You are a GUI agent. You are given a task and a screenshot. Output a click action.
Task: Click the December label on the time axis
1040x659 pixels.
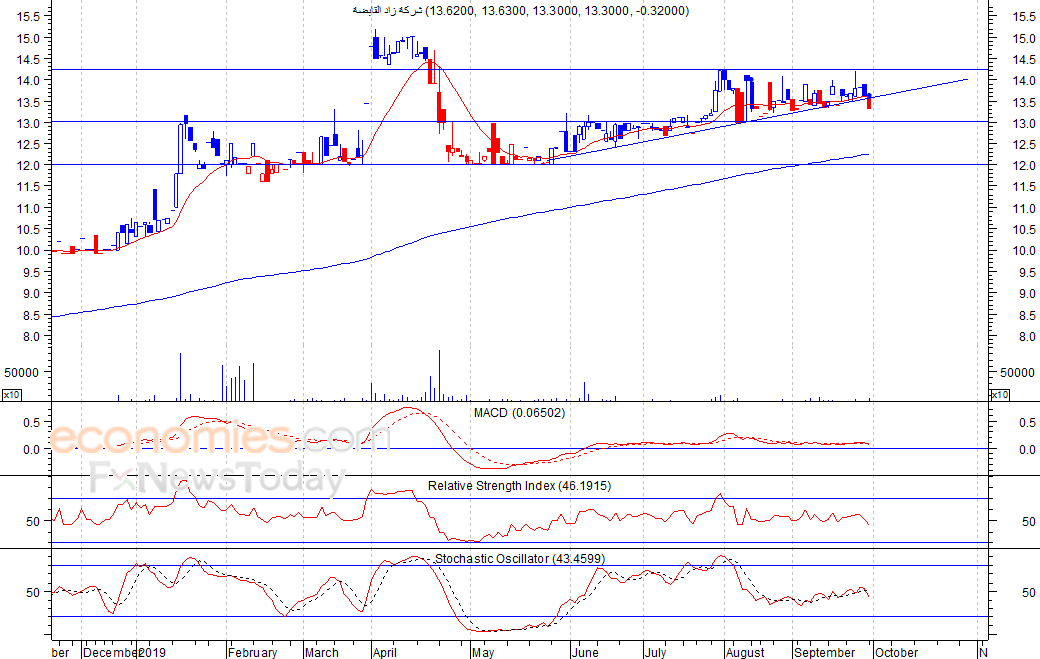pos(109,652)
